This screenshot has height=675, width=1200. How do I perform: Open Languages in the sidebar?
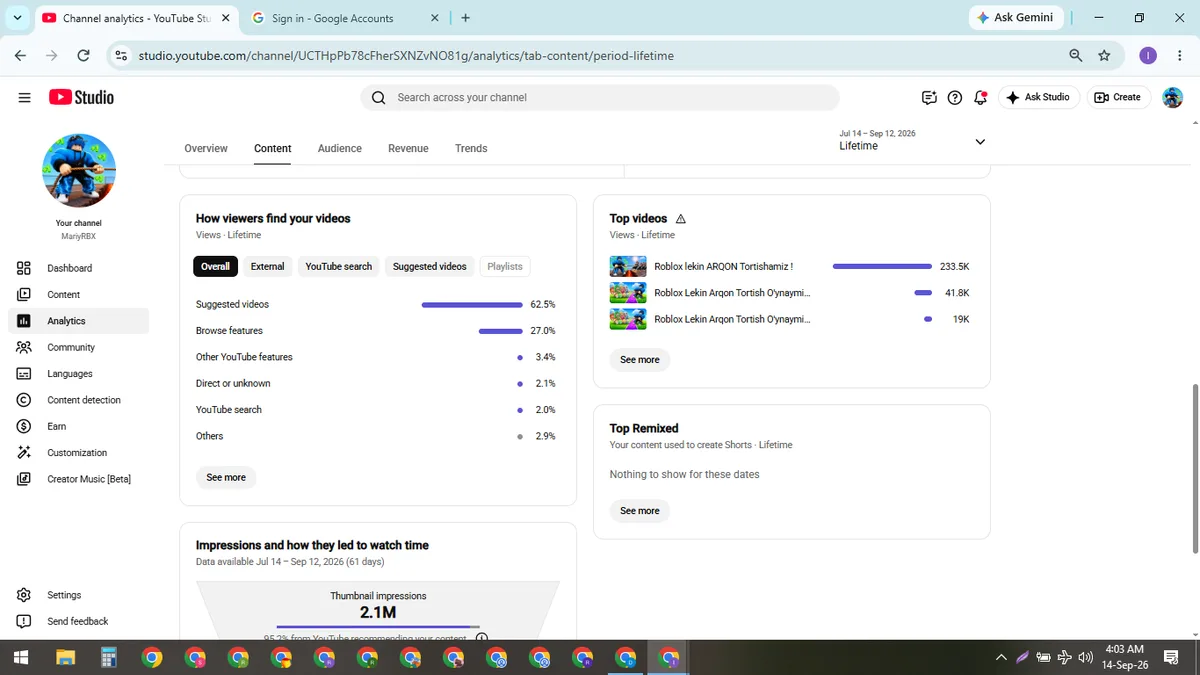pyautogui.click(x=78, y=373)
